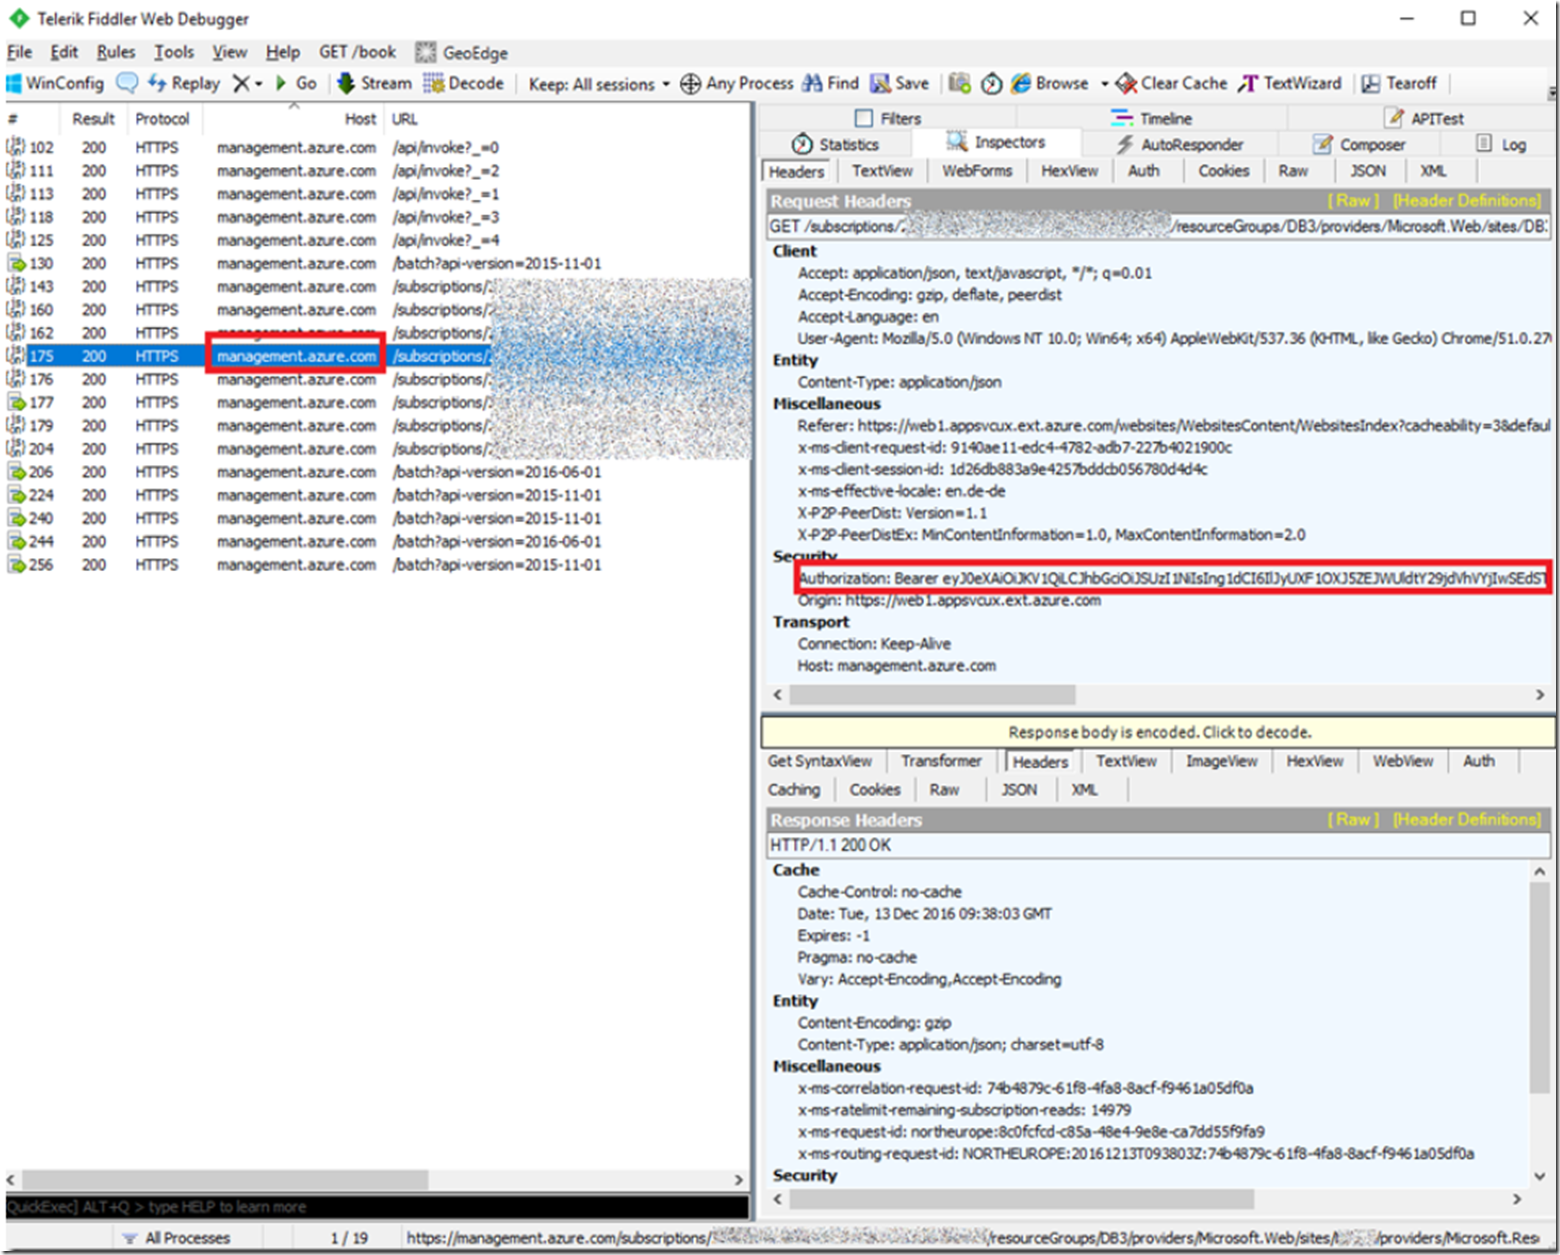Click the comment speech bubble icon
This screenshot has width=1560, height=1255.
tap(127, 83)
